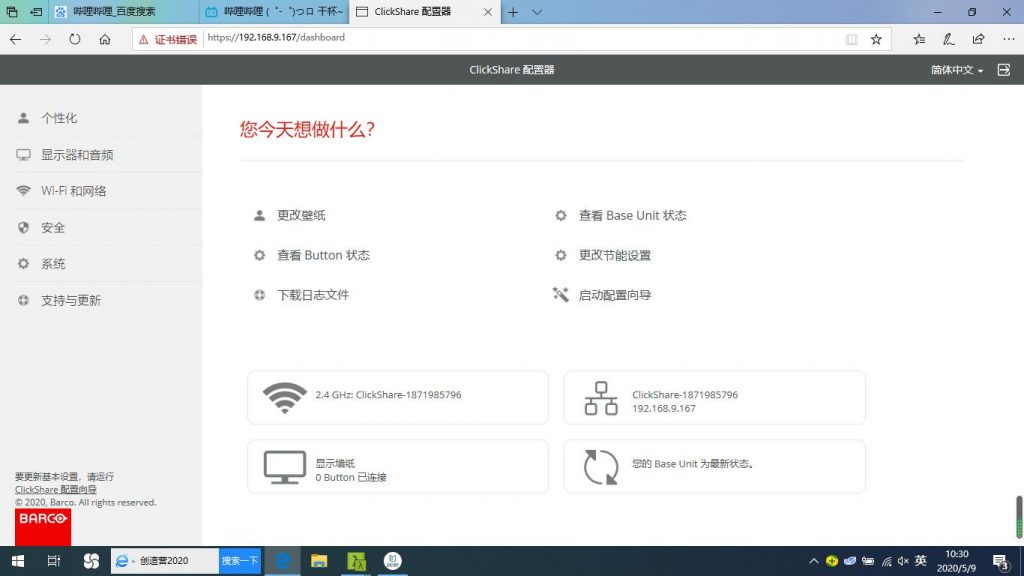Add this page to favorites with the star
The width and height of the screenshot is (1024, 576).
[x=876, y=39]
